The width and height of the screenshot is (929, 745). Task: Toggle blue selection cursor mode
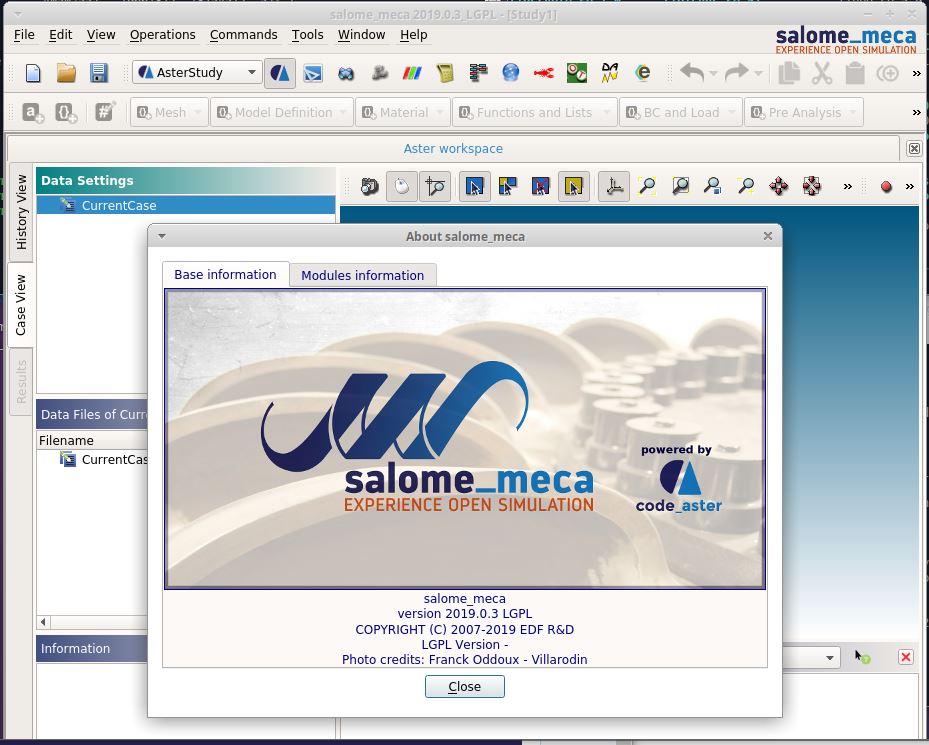tap(475, 187)
